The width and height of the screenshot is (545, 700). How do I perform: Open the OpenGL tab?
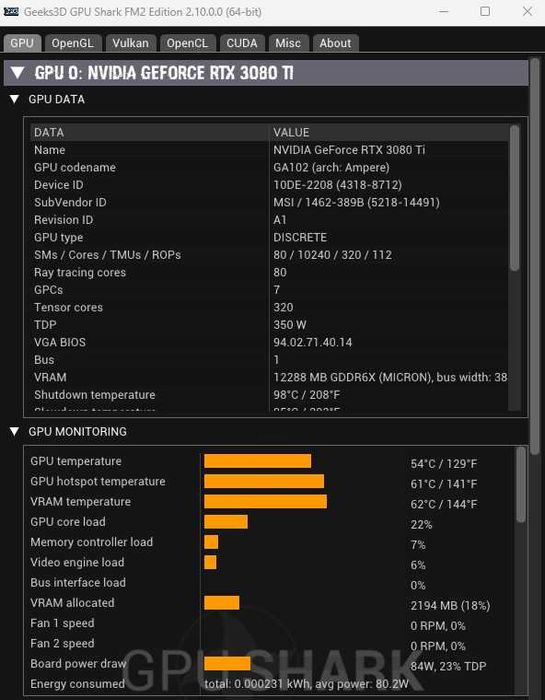point(72,43)
